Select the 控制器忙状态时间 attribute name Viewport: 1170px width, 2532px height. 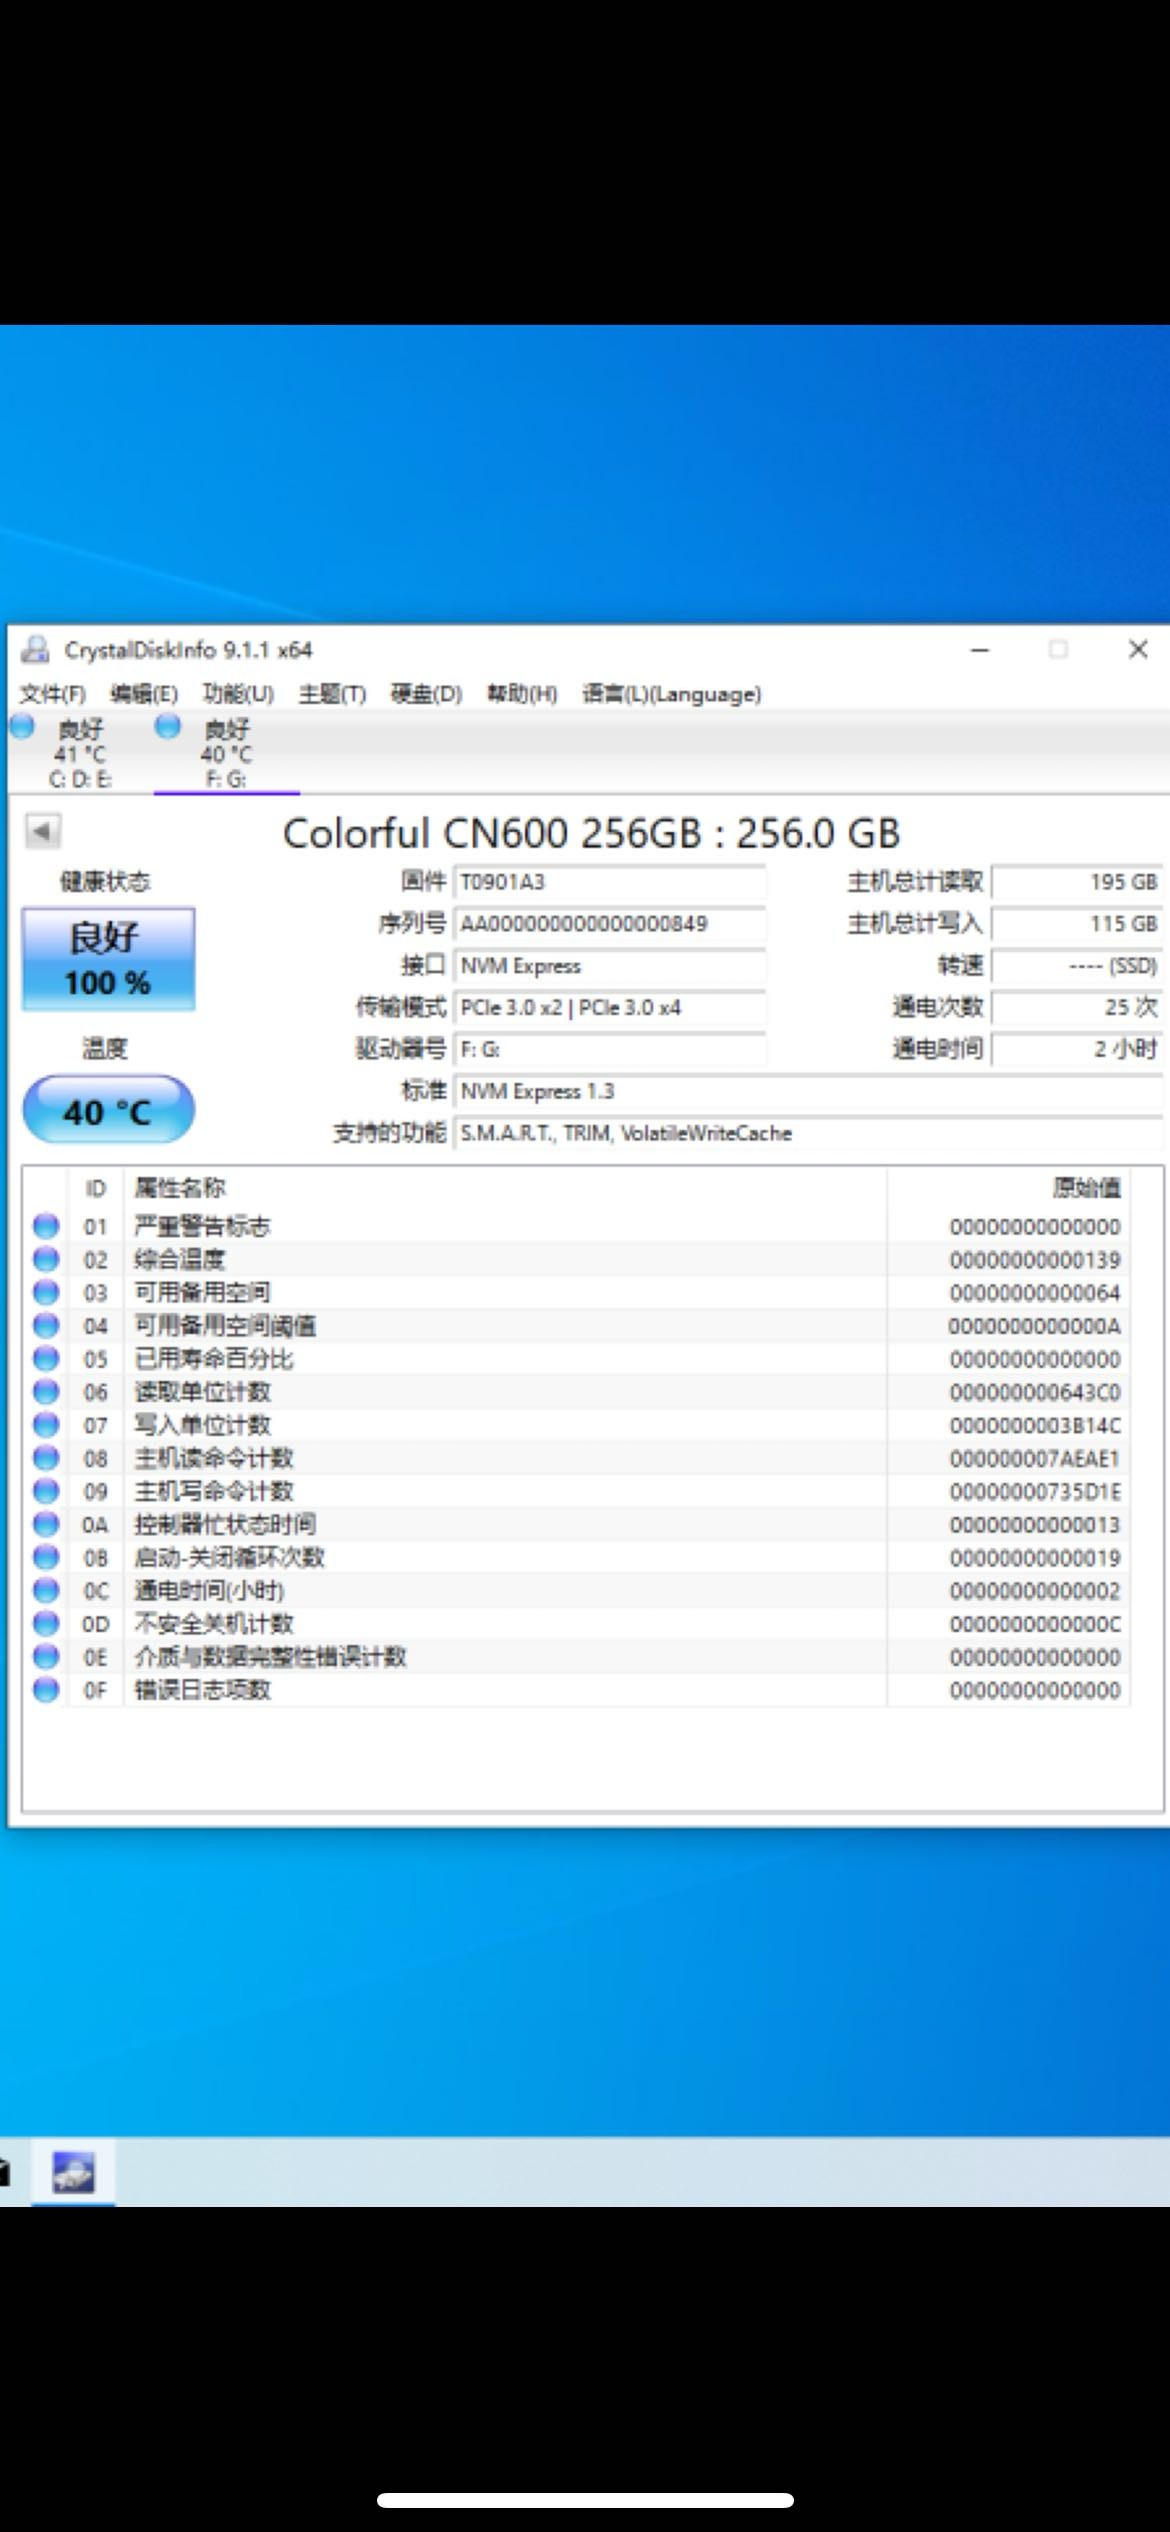(x=225, y=1524)
